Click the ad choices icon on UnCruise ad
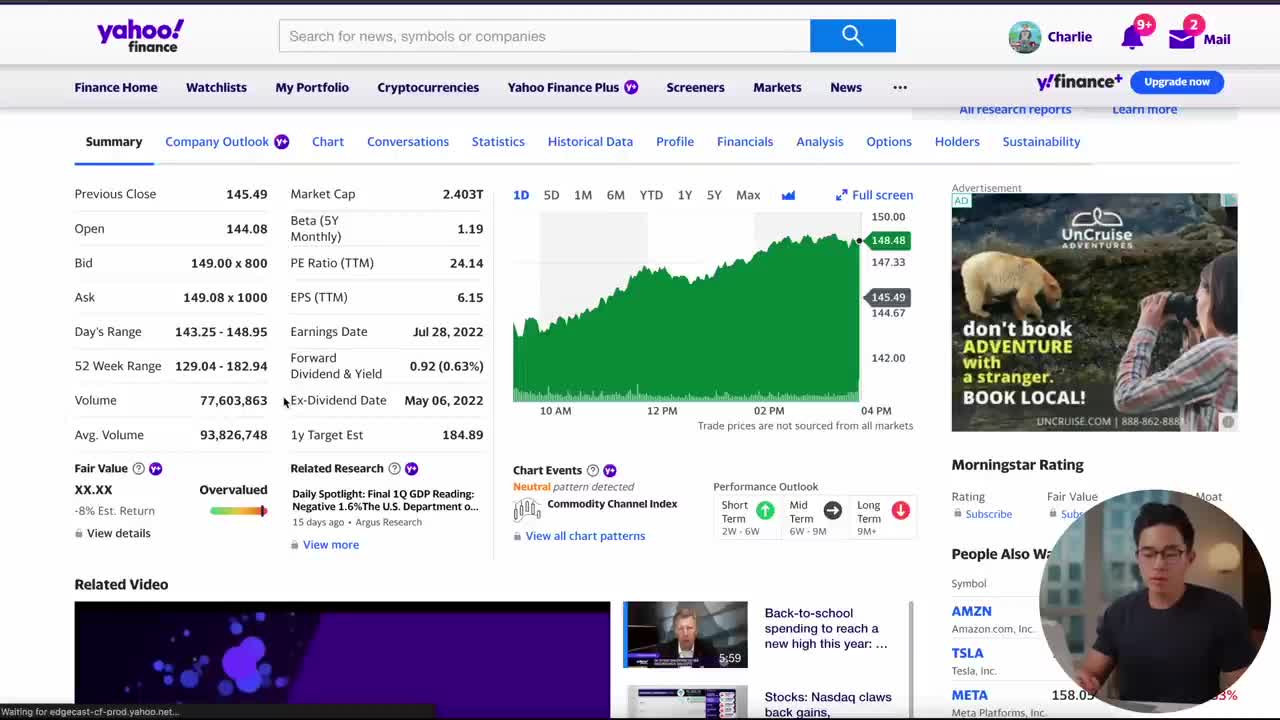 tap(1230, 201)
